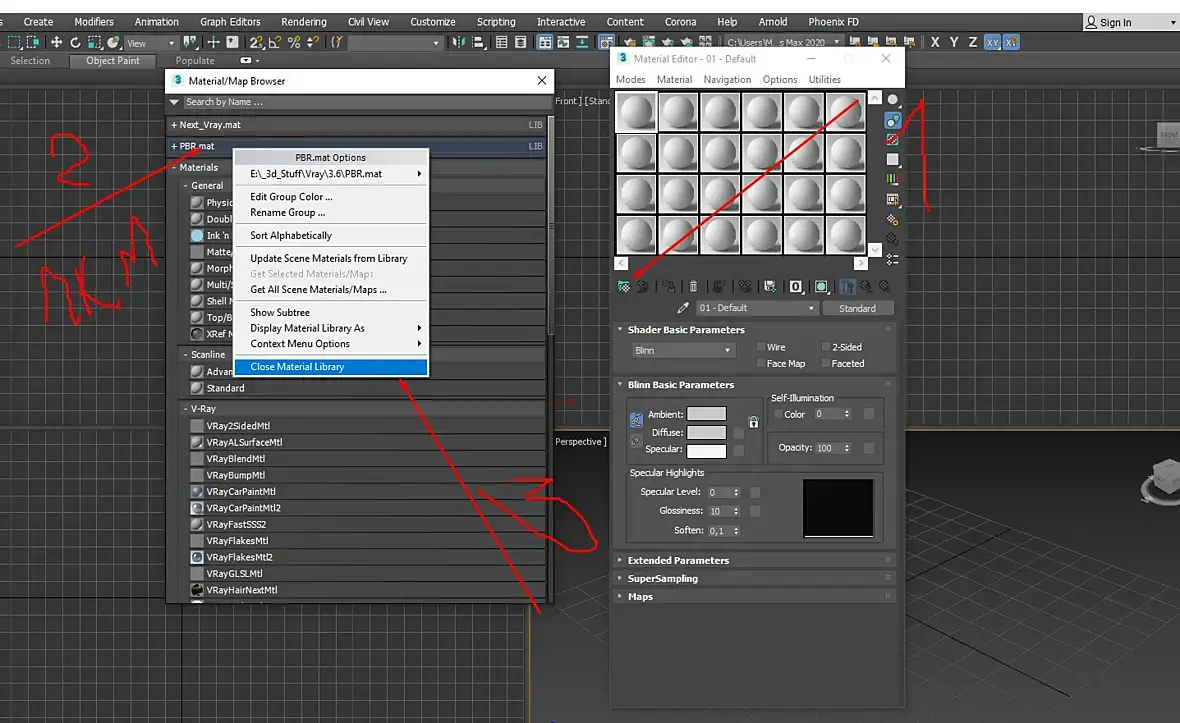
Task: Click Put to Library save icon
Action: click(x=770, y=287)
